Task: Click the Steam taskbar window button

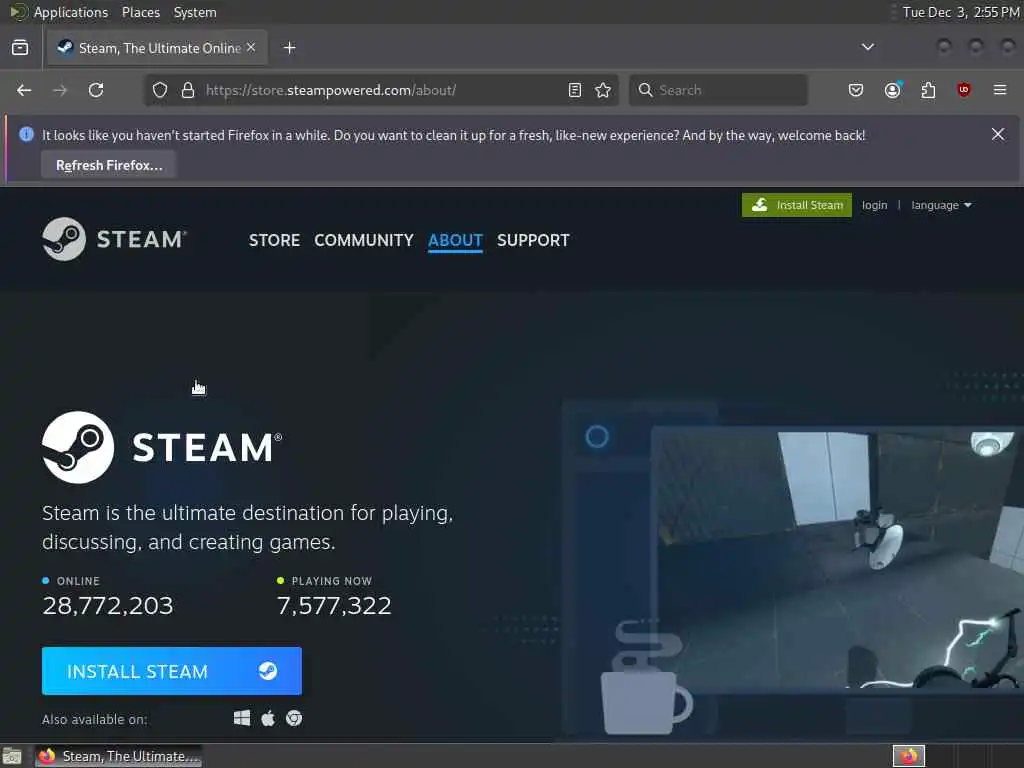Action: [x=118, y=756]
